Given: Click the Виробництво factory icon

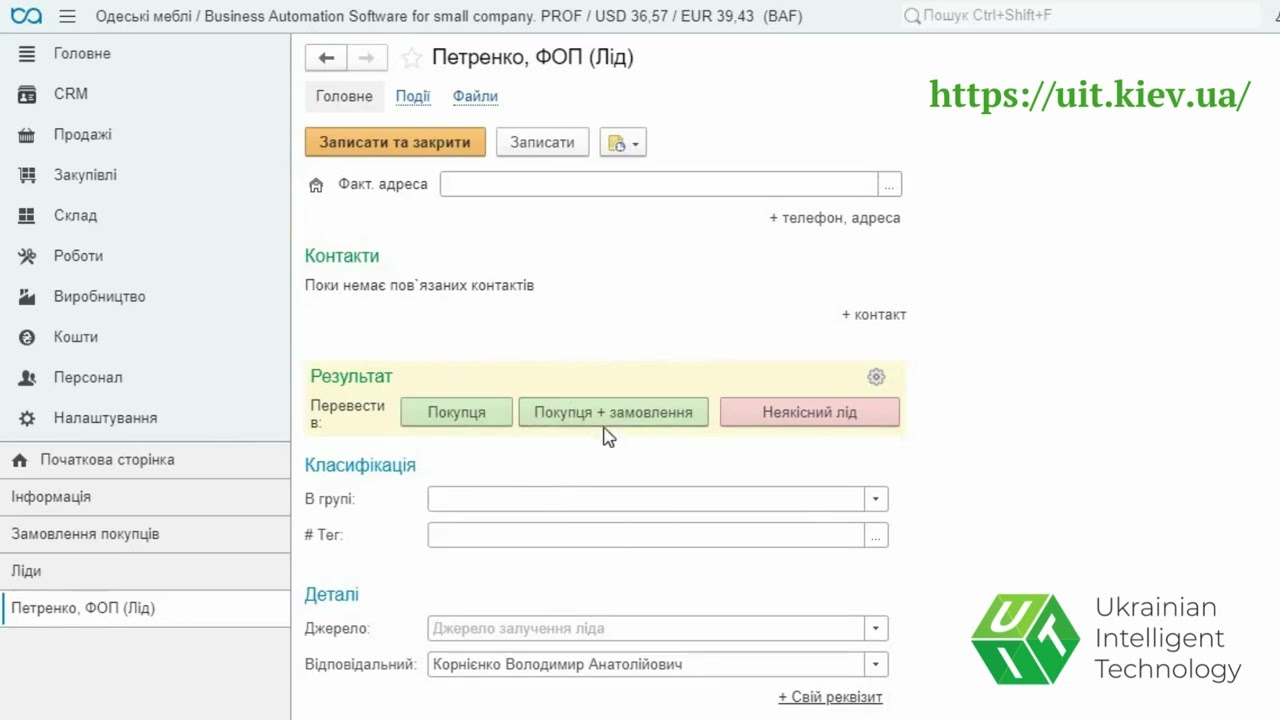Looking at the screenshot, I should 27,297.
